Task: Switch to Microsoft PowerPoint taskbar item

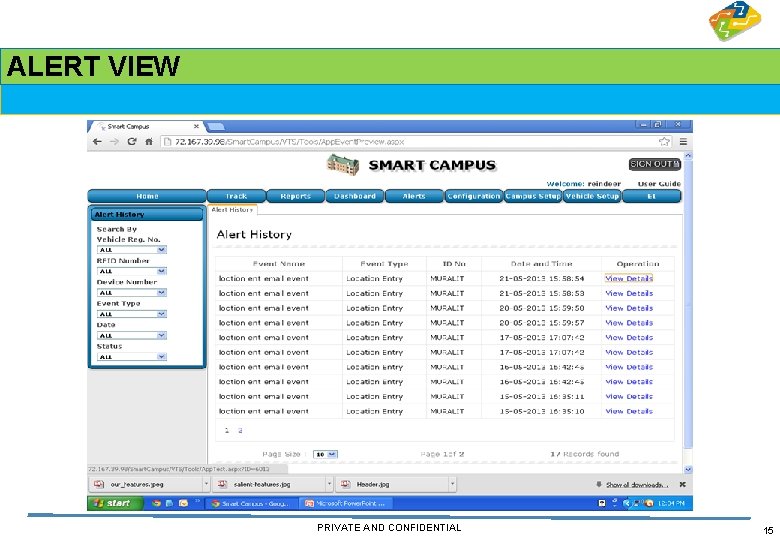Action: [346, 504]
